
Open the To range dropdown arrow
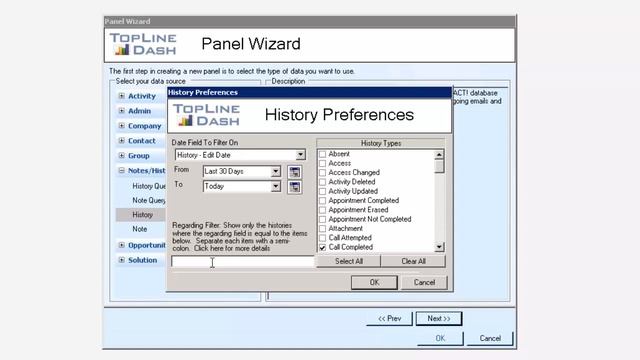276,187
